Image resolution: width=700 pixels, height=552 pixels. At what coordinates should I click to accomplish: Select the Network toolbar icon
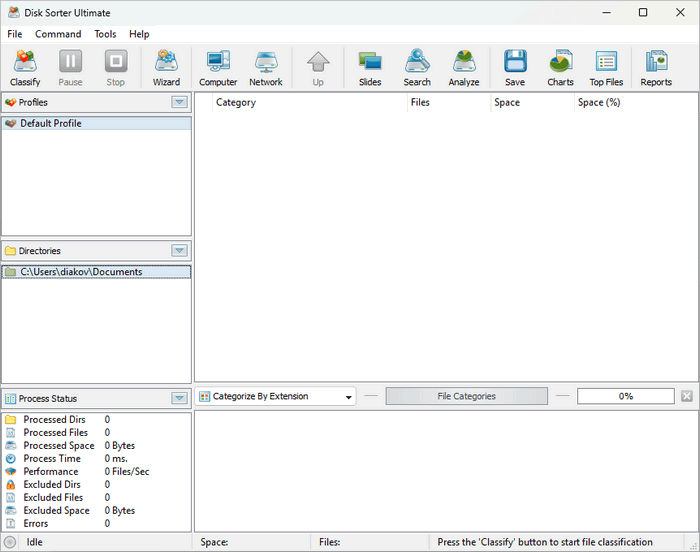tap(266, 61)
